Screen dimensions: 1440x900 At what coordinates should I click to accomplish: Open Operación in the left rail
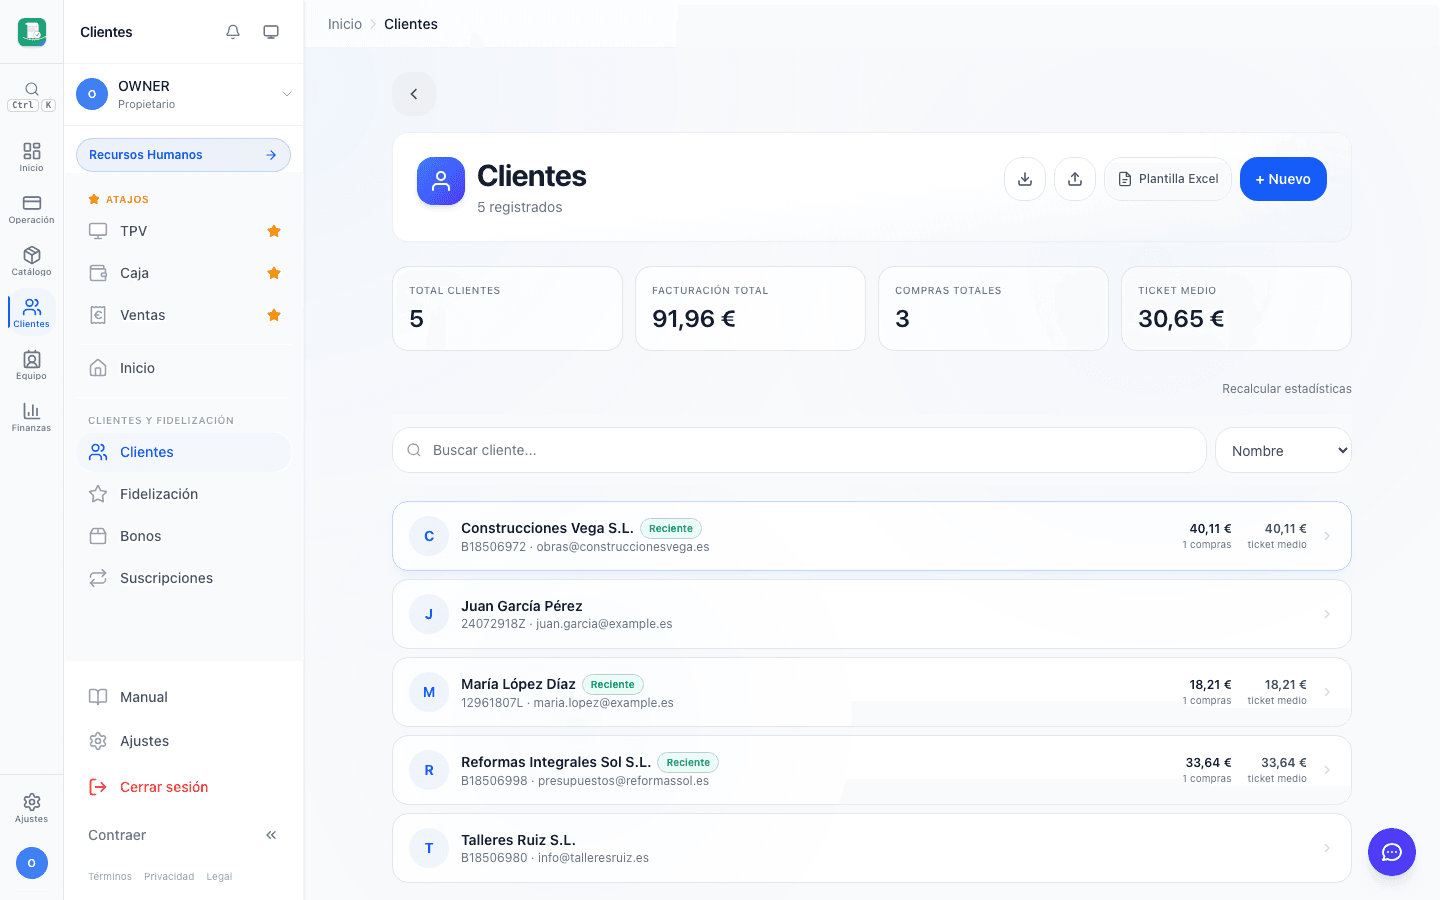32,209
